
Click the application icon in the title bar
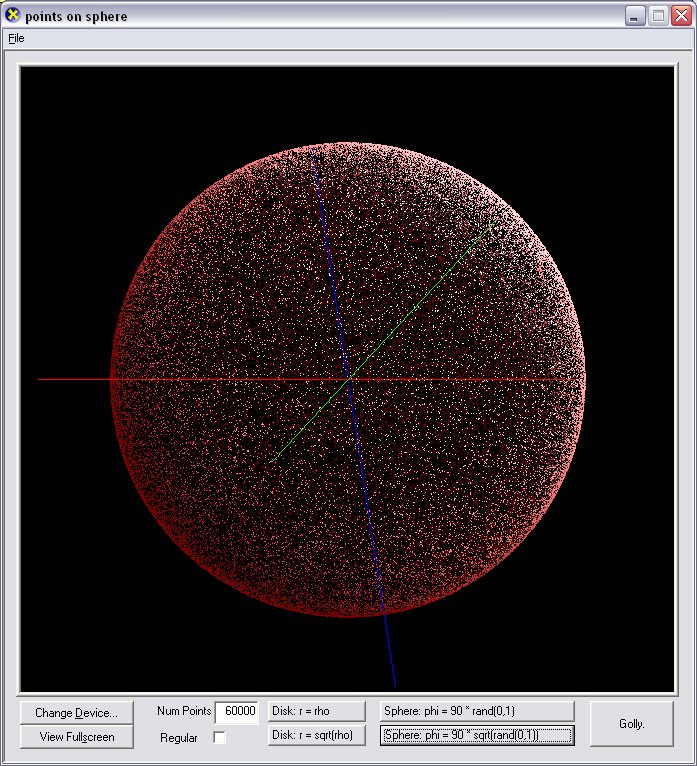13,15
